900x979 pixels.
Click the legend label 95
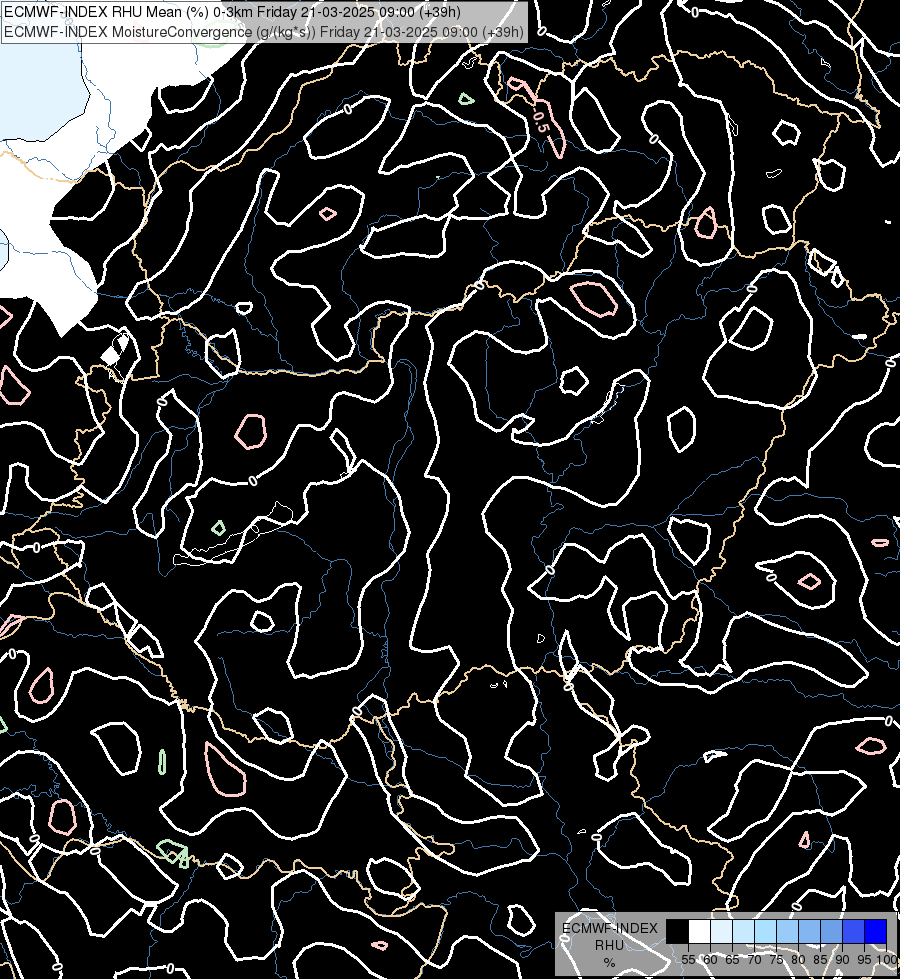pyautogui.click(x=864, y=960)
